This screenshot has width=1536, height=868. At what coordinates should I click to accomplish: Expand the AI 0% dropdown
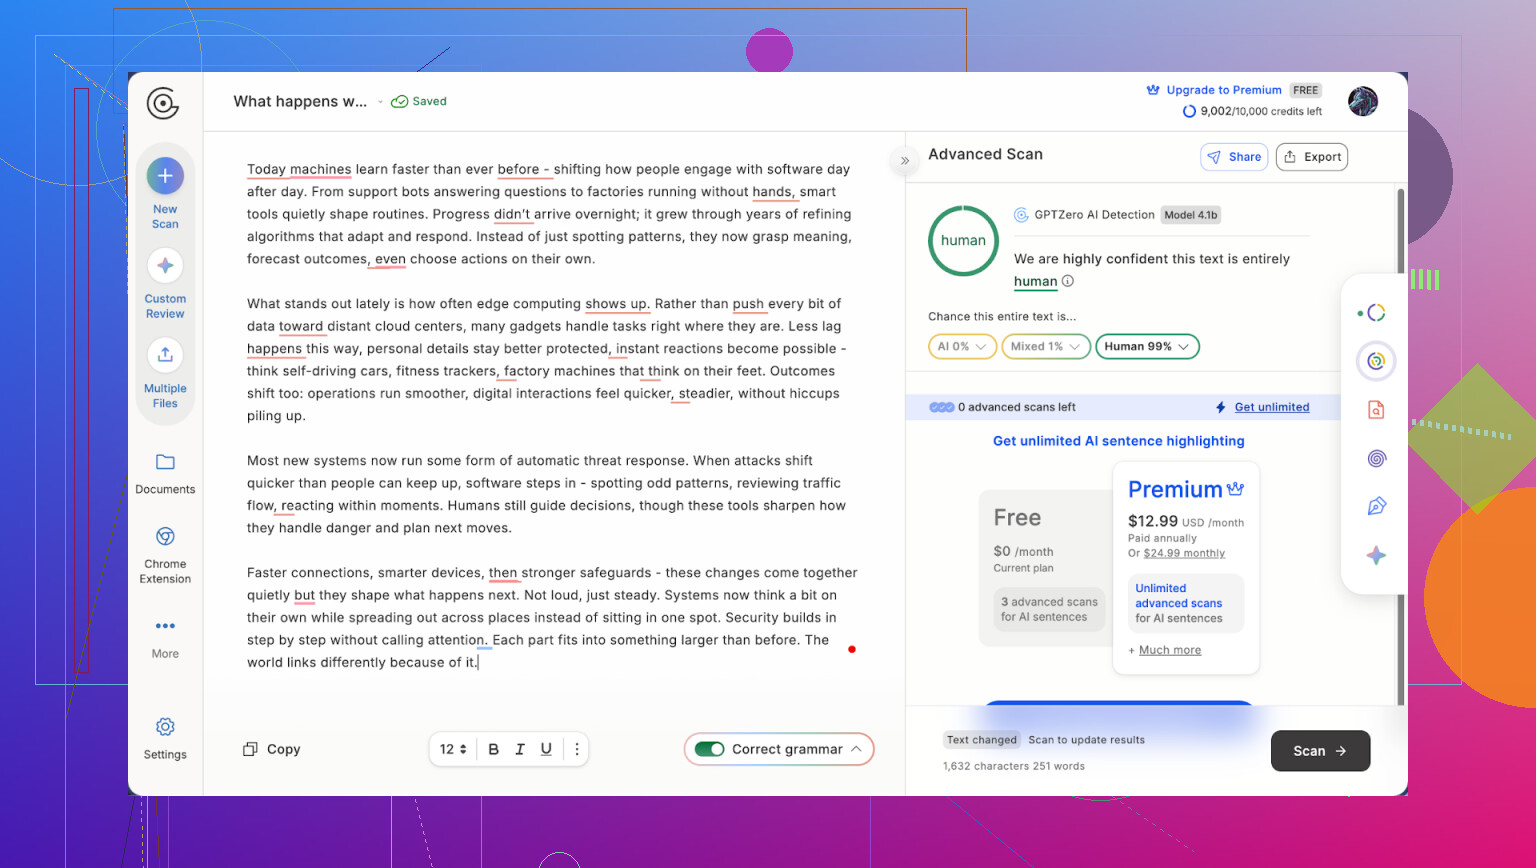pos(962,347)
